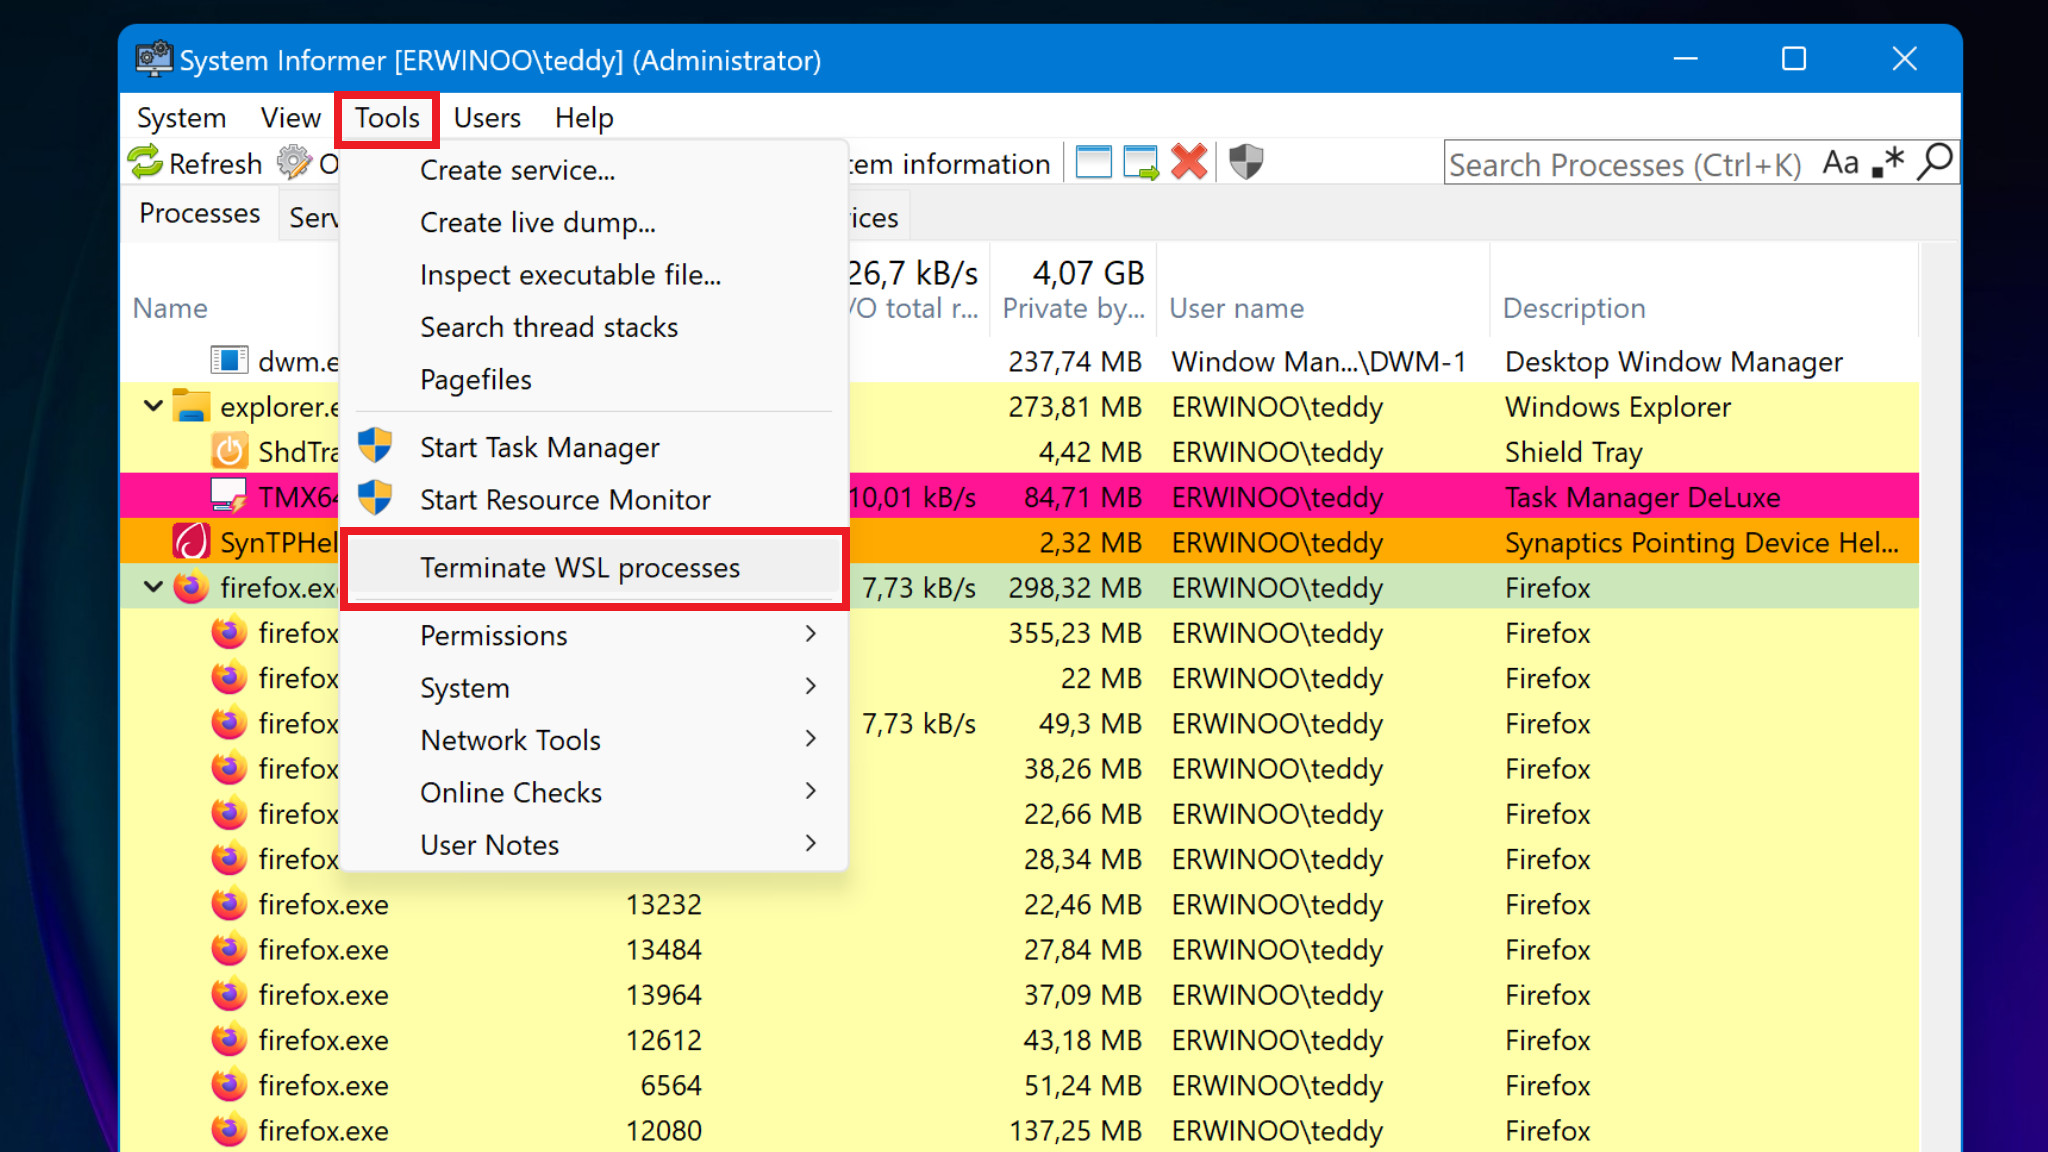This screenshot has width=2048, height=1152.
Task: Click the System Informer title bar icon
Action: pyautogui.click(x=154, y=59)
